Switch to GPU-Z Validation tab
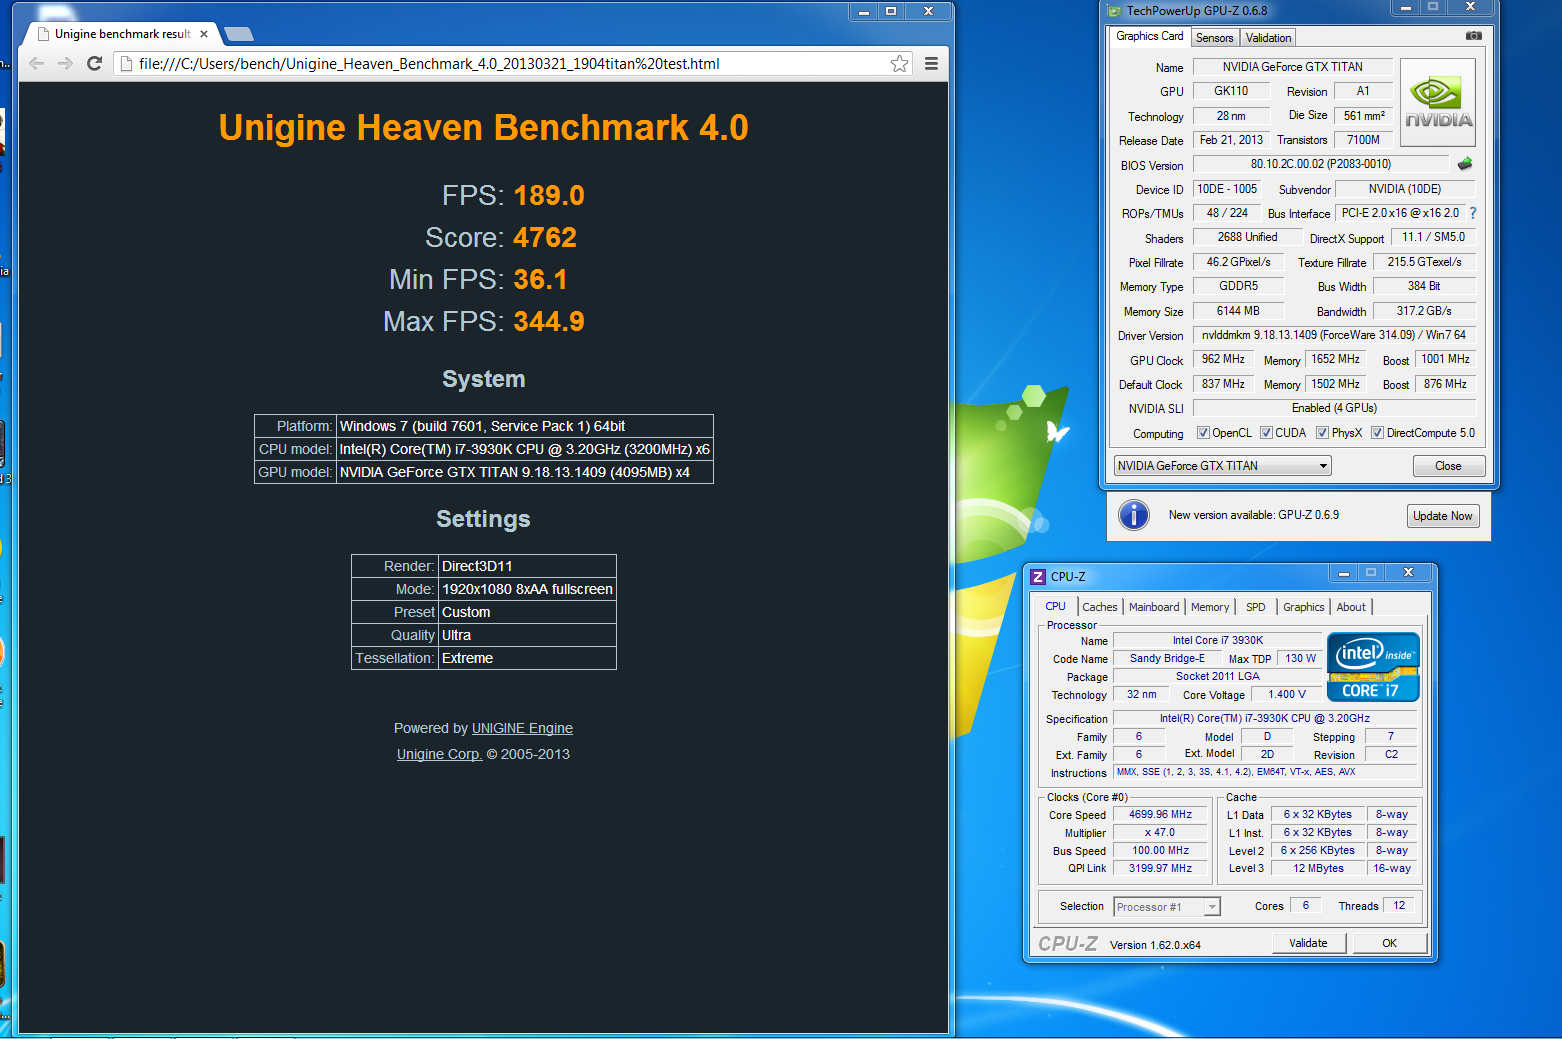 (x=1268, y=38)
